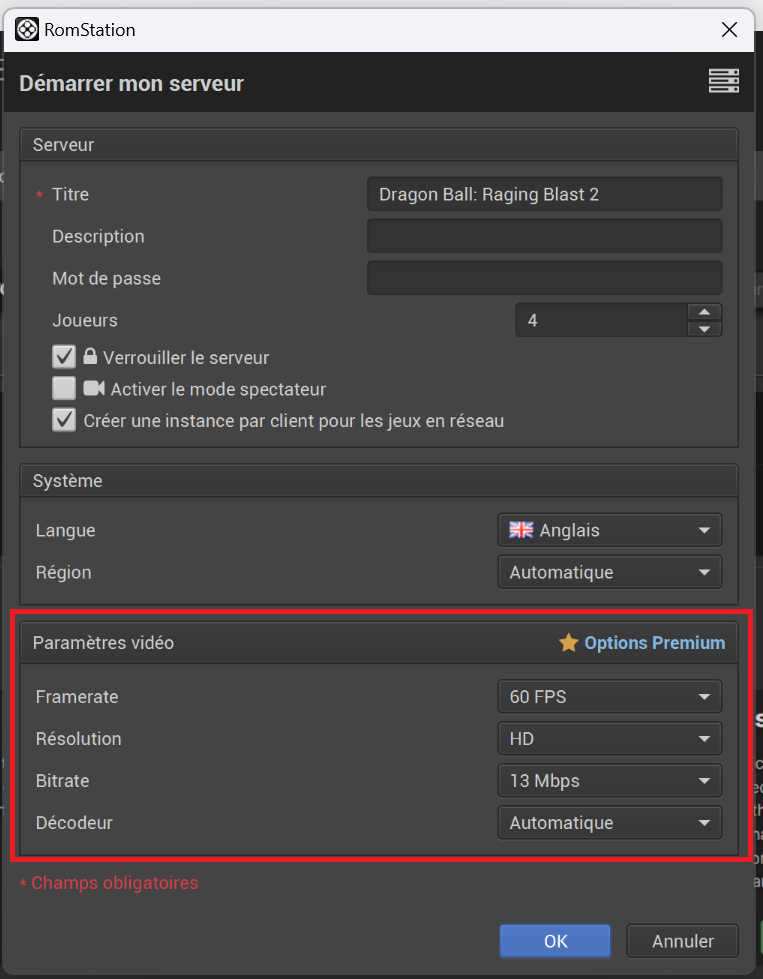Viewport: 763px width, 979px height.
Task: Confirm with the OK button
Action: point(555,941)
